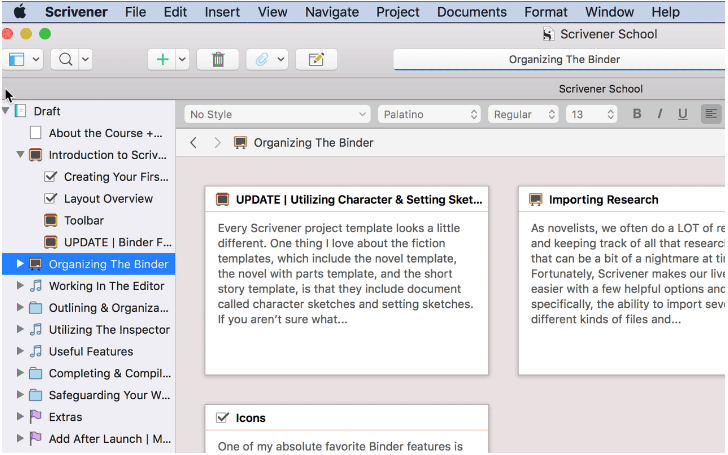Image resolution: width=728 pixels, height=455 pixels.
Task: Click the Apple menu logo
Action: [20, 12]
